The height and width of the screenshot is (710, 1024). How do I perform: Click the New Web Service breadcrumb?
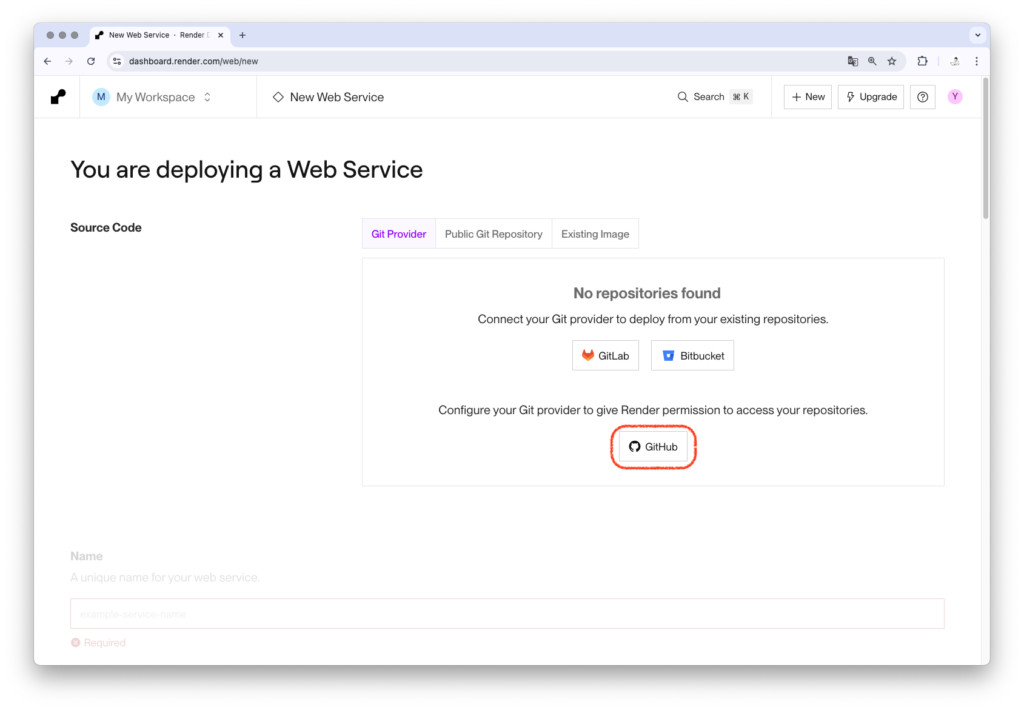[x=328, y=97]
